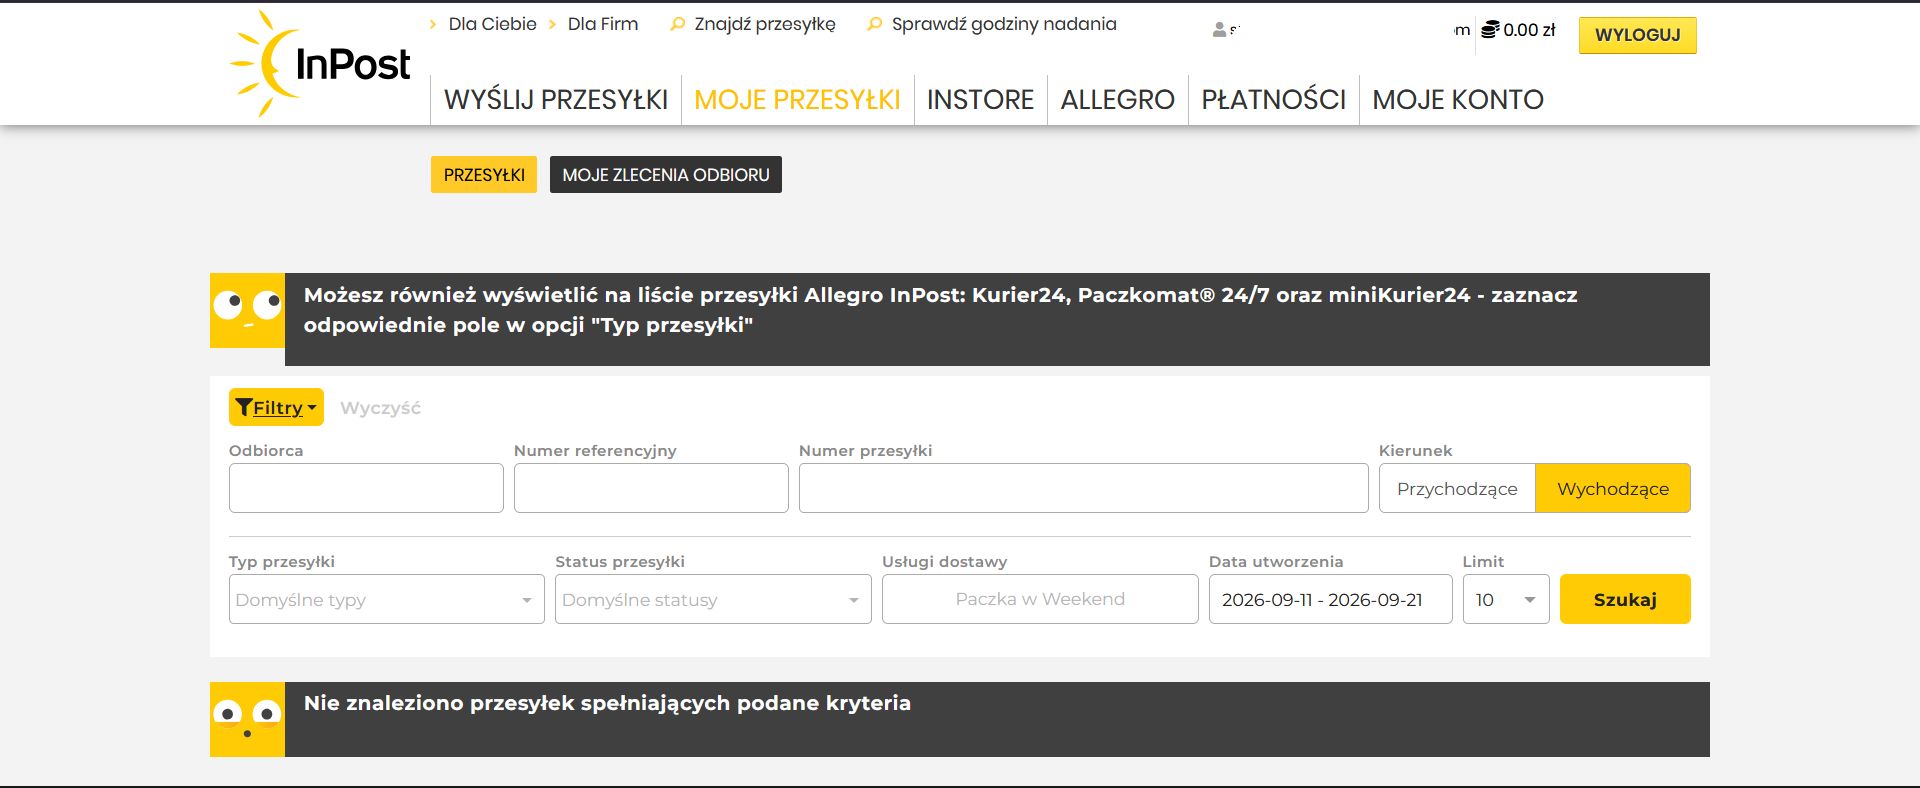This screenshot has height=788, width=1920.
Task: Click the user profile icon in header
Action: 1219,30
